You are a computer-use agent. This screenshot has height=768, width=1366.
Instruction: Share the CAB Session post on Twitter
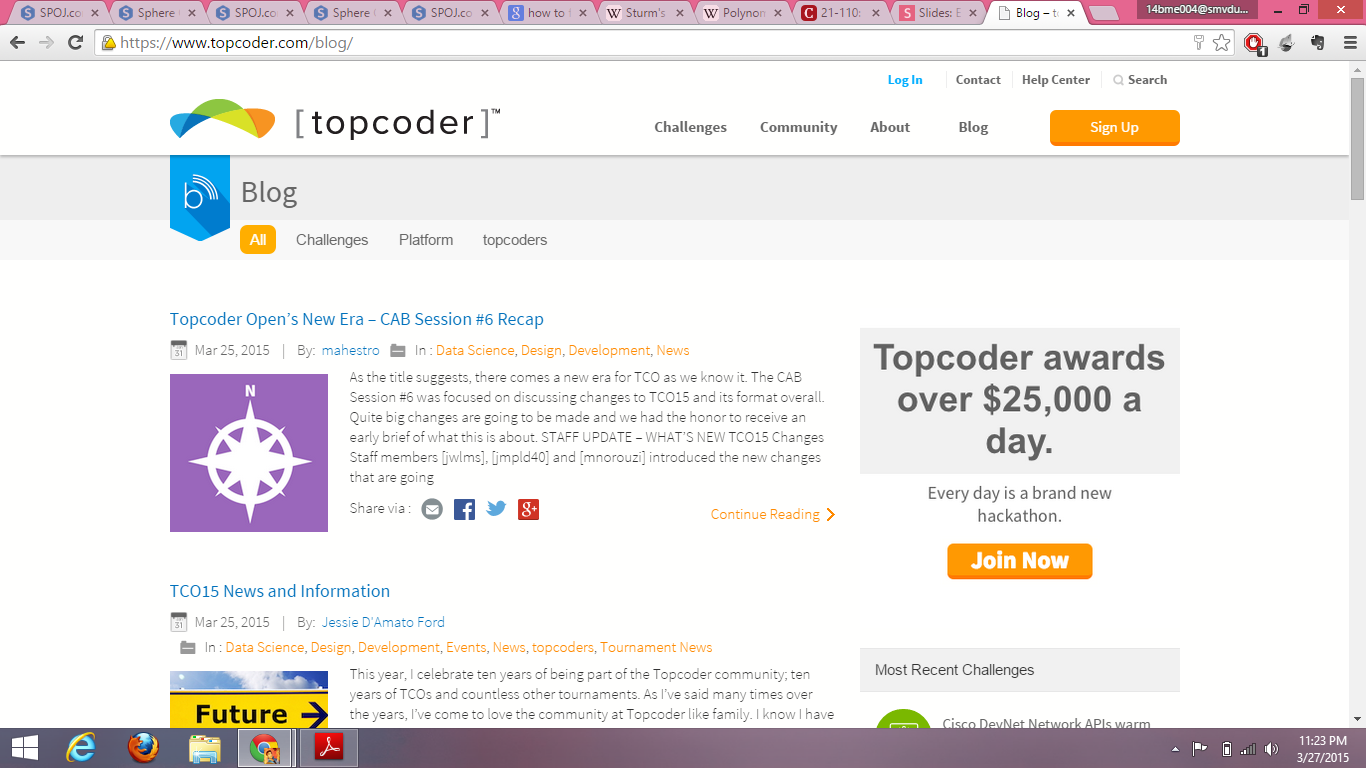click(496, 509)
